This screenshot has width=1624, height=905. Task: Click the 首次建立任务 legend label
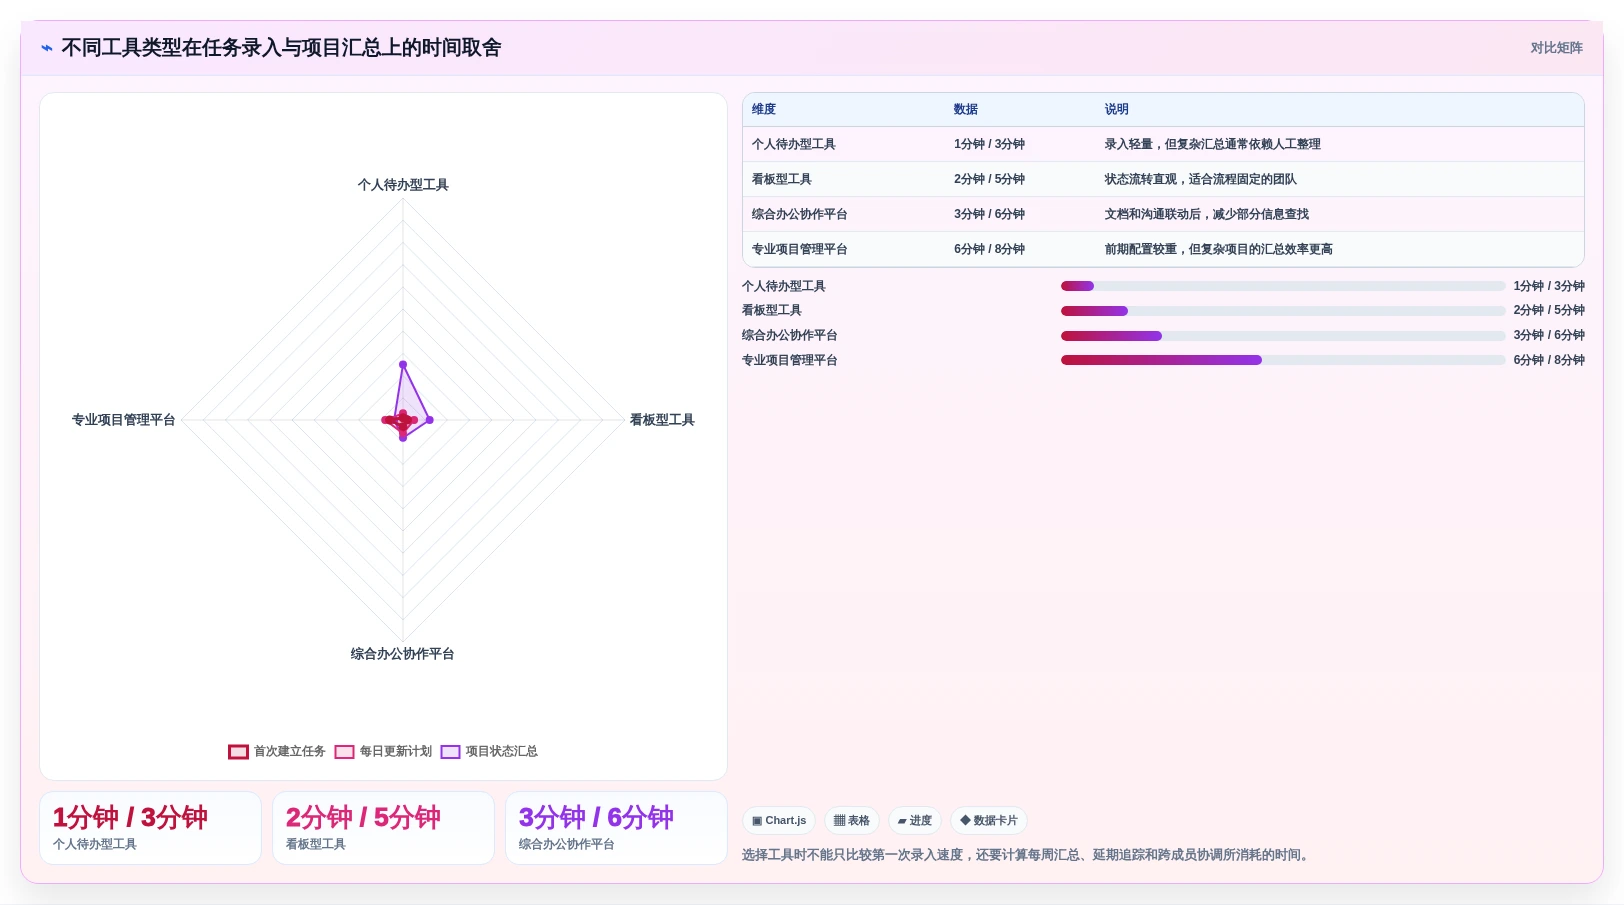point(289,752)
